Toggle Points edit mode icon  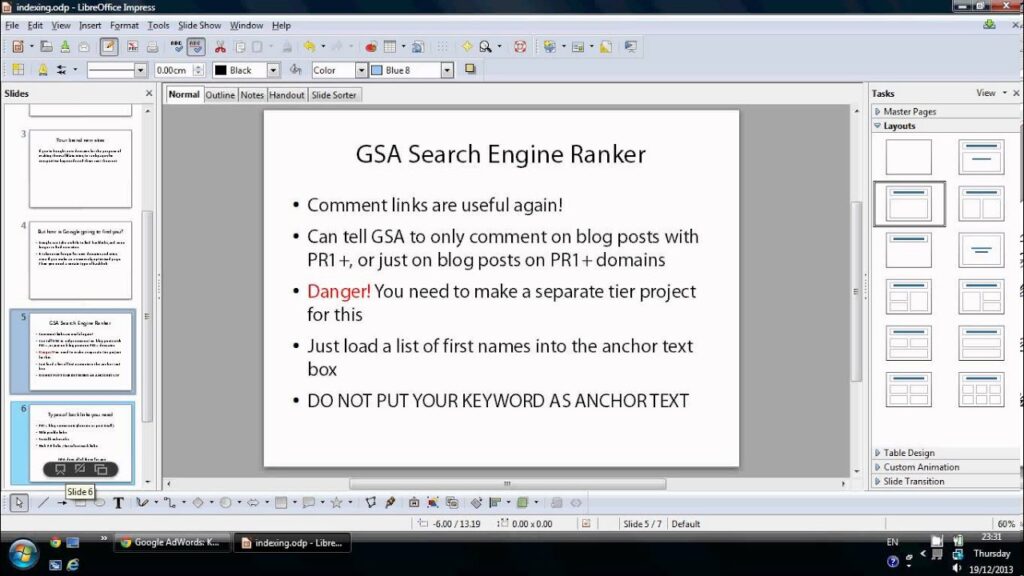tap(370, 502)
